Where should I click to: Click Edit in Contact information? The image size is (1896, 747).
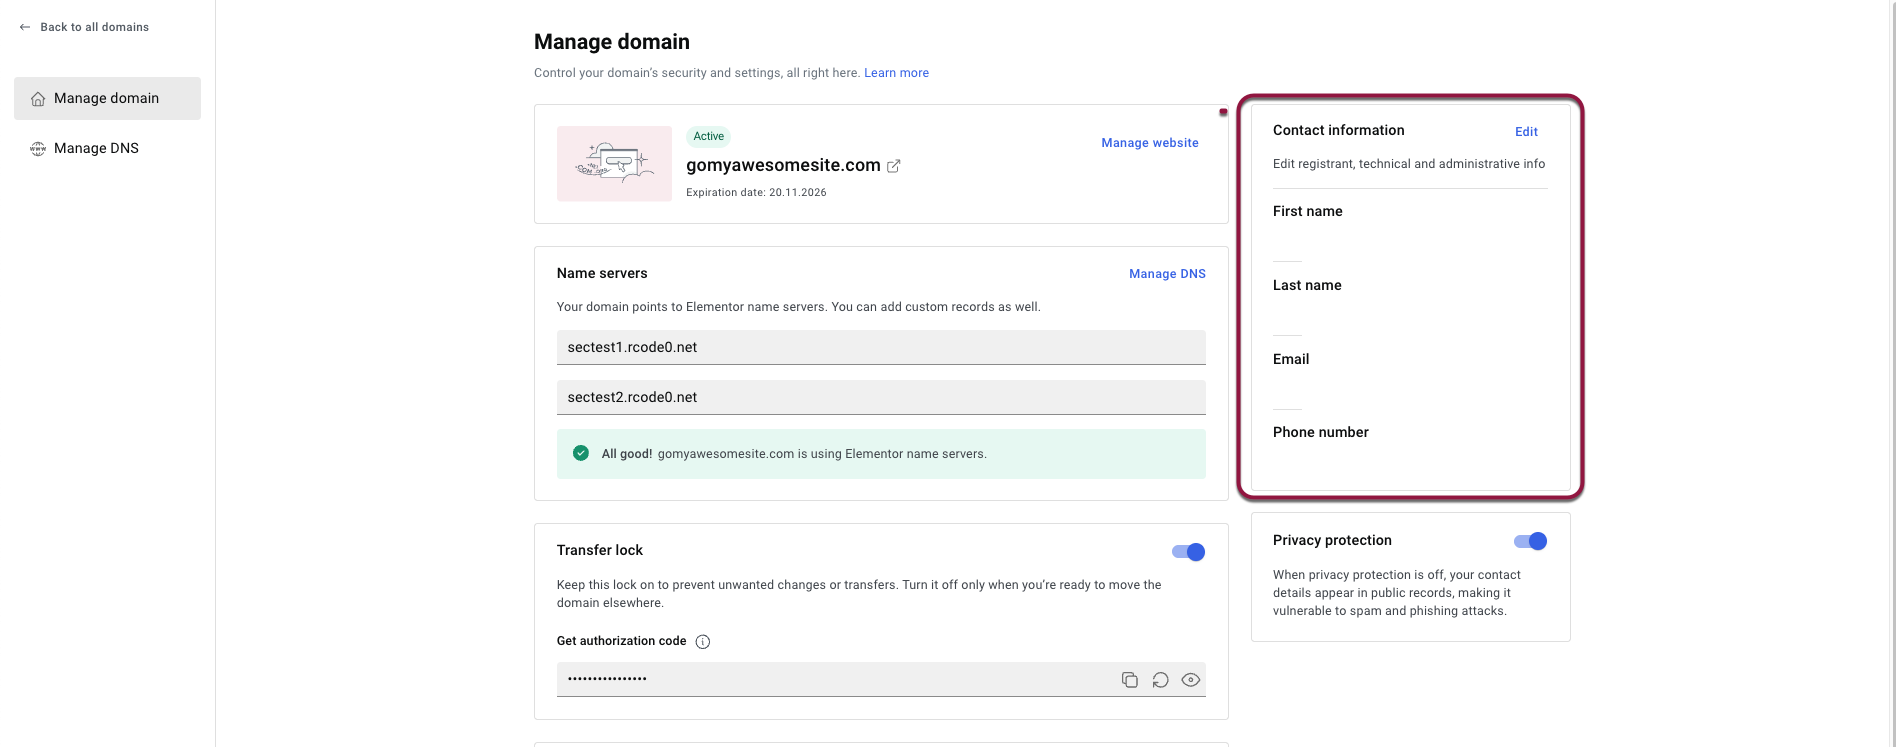[x=1526, y=132]
